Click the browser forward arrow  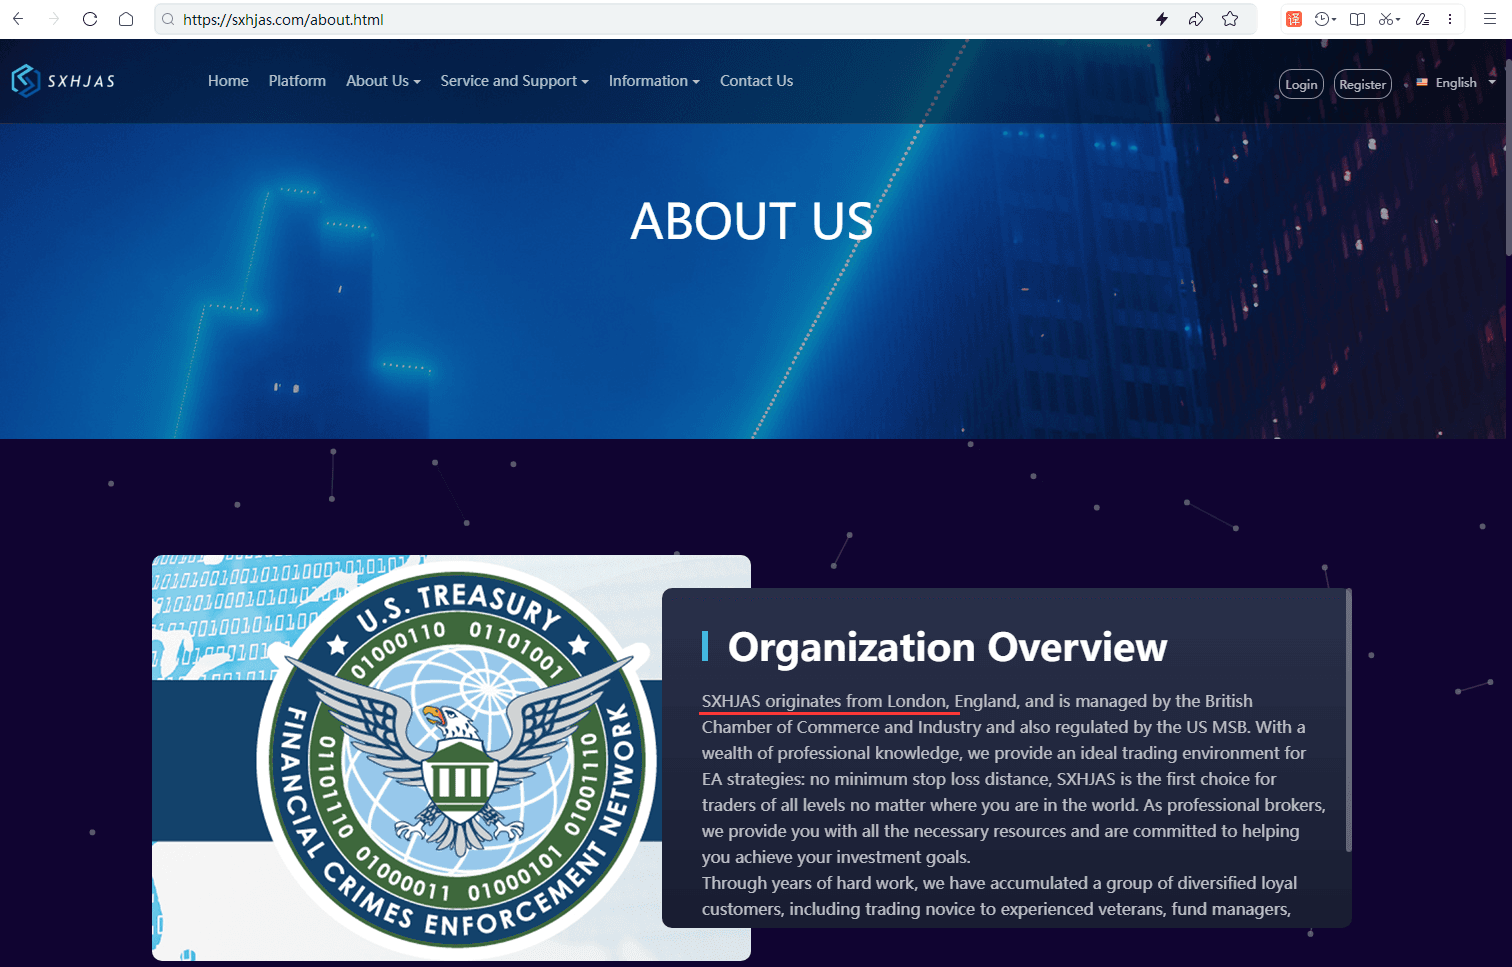[x=54, y=19]
